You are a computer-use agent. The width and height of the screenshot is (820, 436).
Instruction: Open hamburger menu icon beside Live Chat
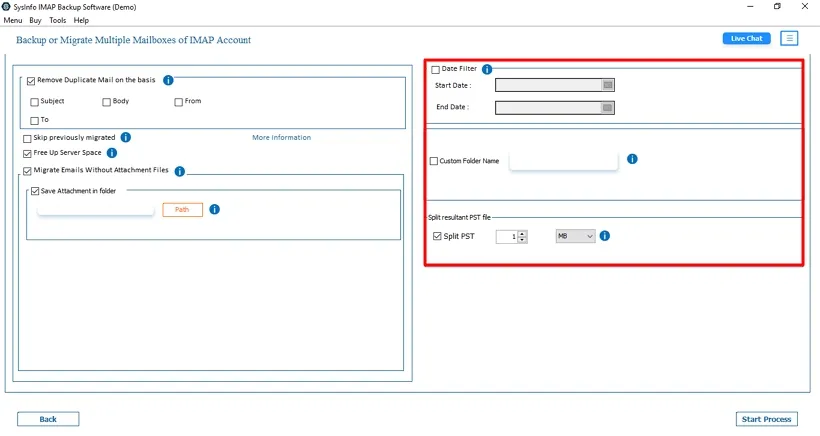click(789, 38)
